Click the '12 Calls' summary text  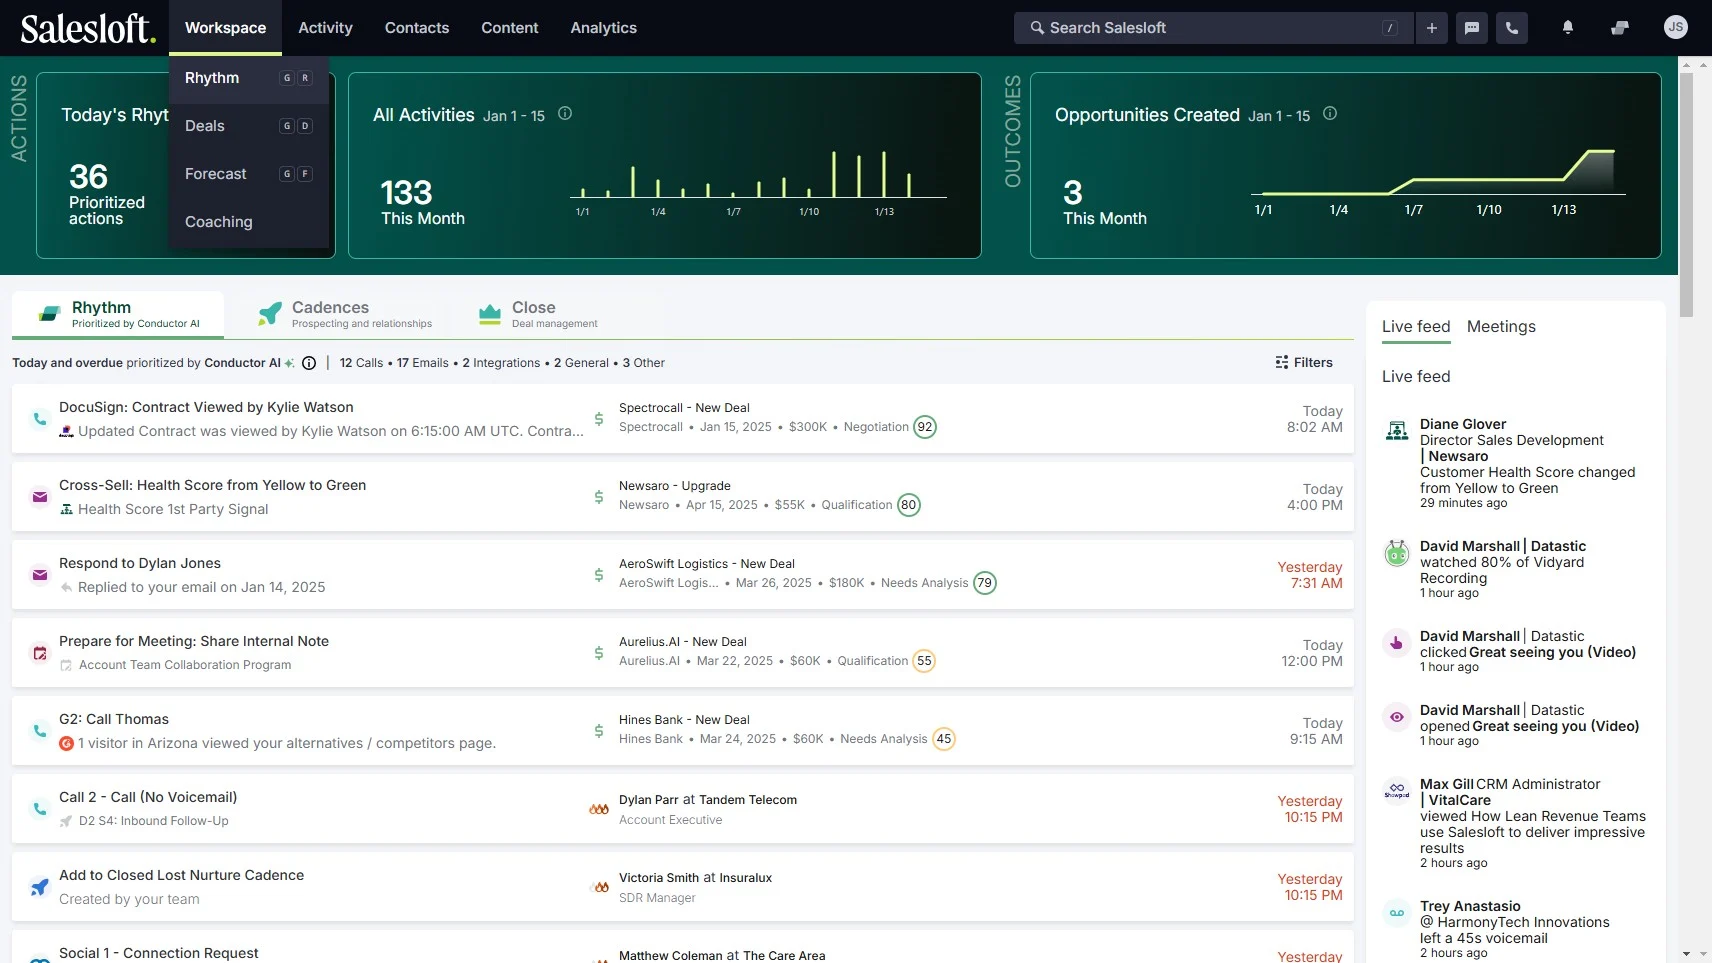click(361, 363)
